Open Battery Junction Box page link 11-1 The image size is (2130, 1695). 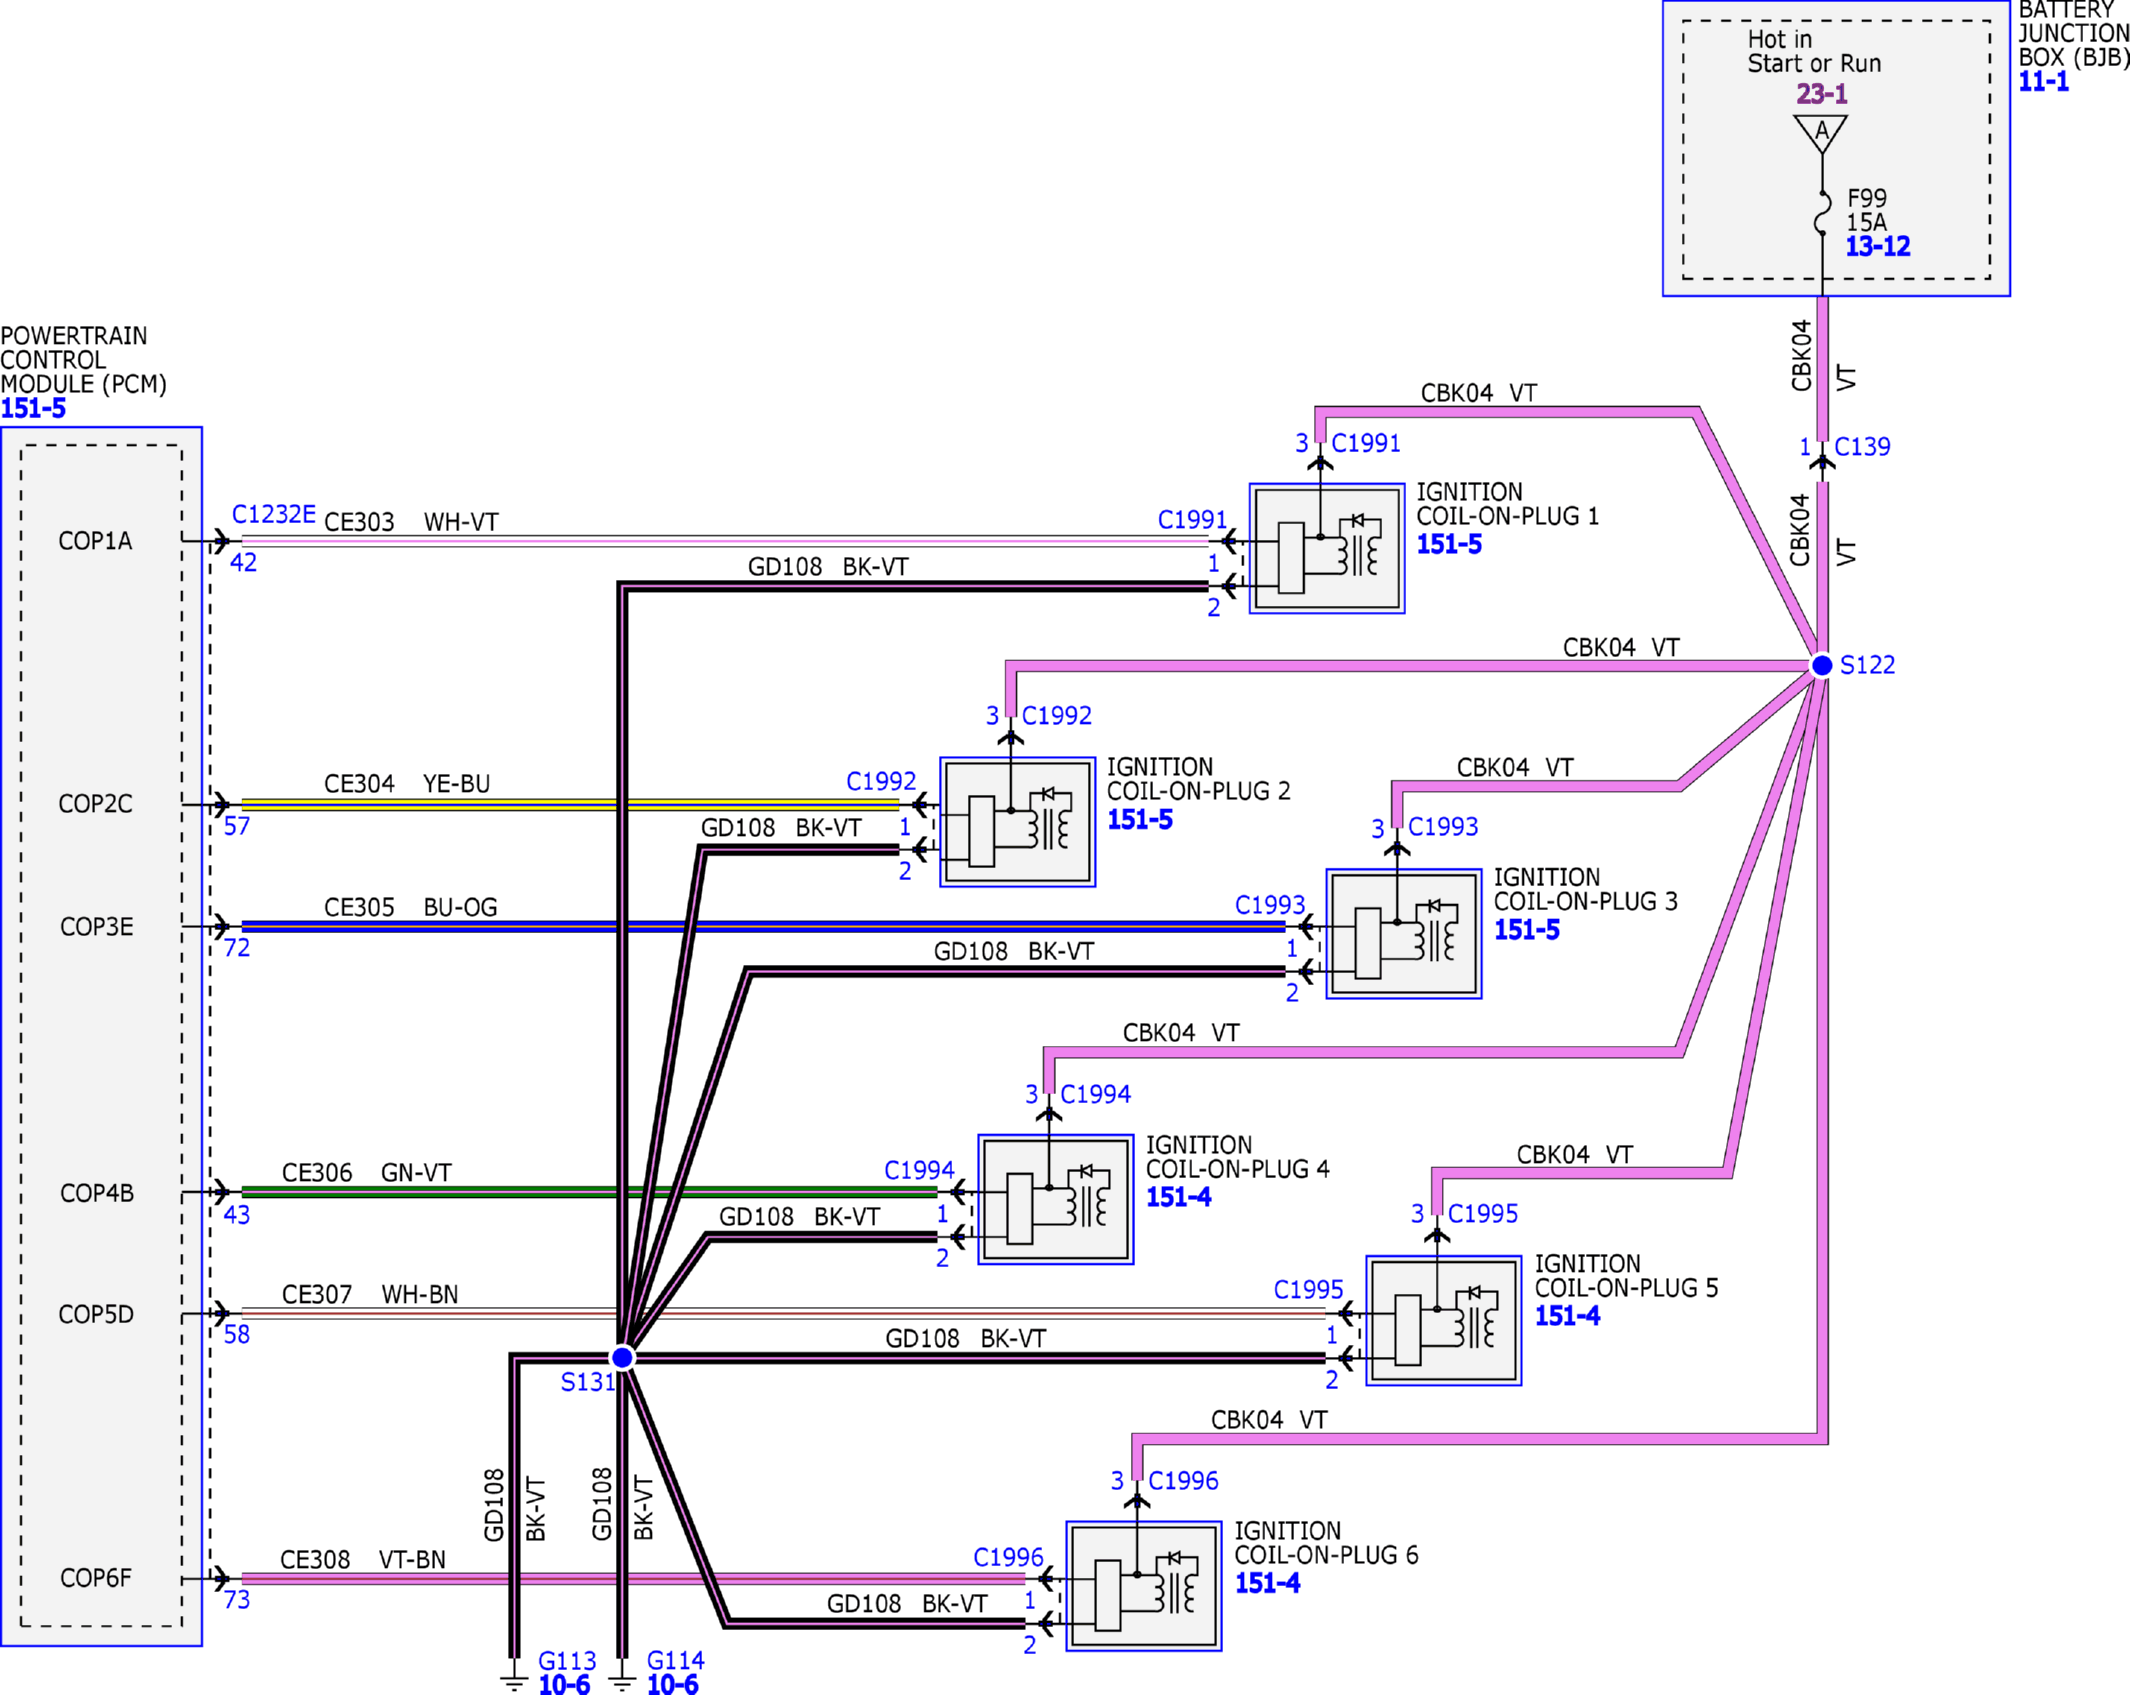2044,82
